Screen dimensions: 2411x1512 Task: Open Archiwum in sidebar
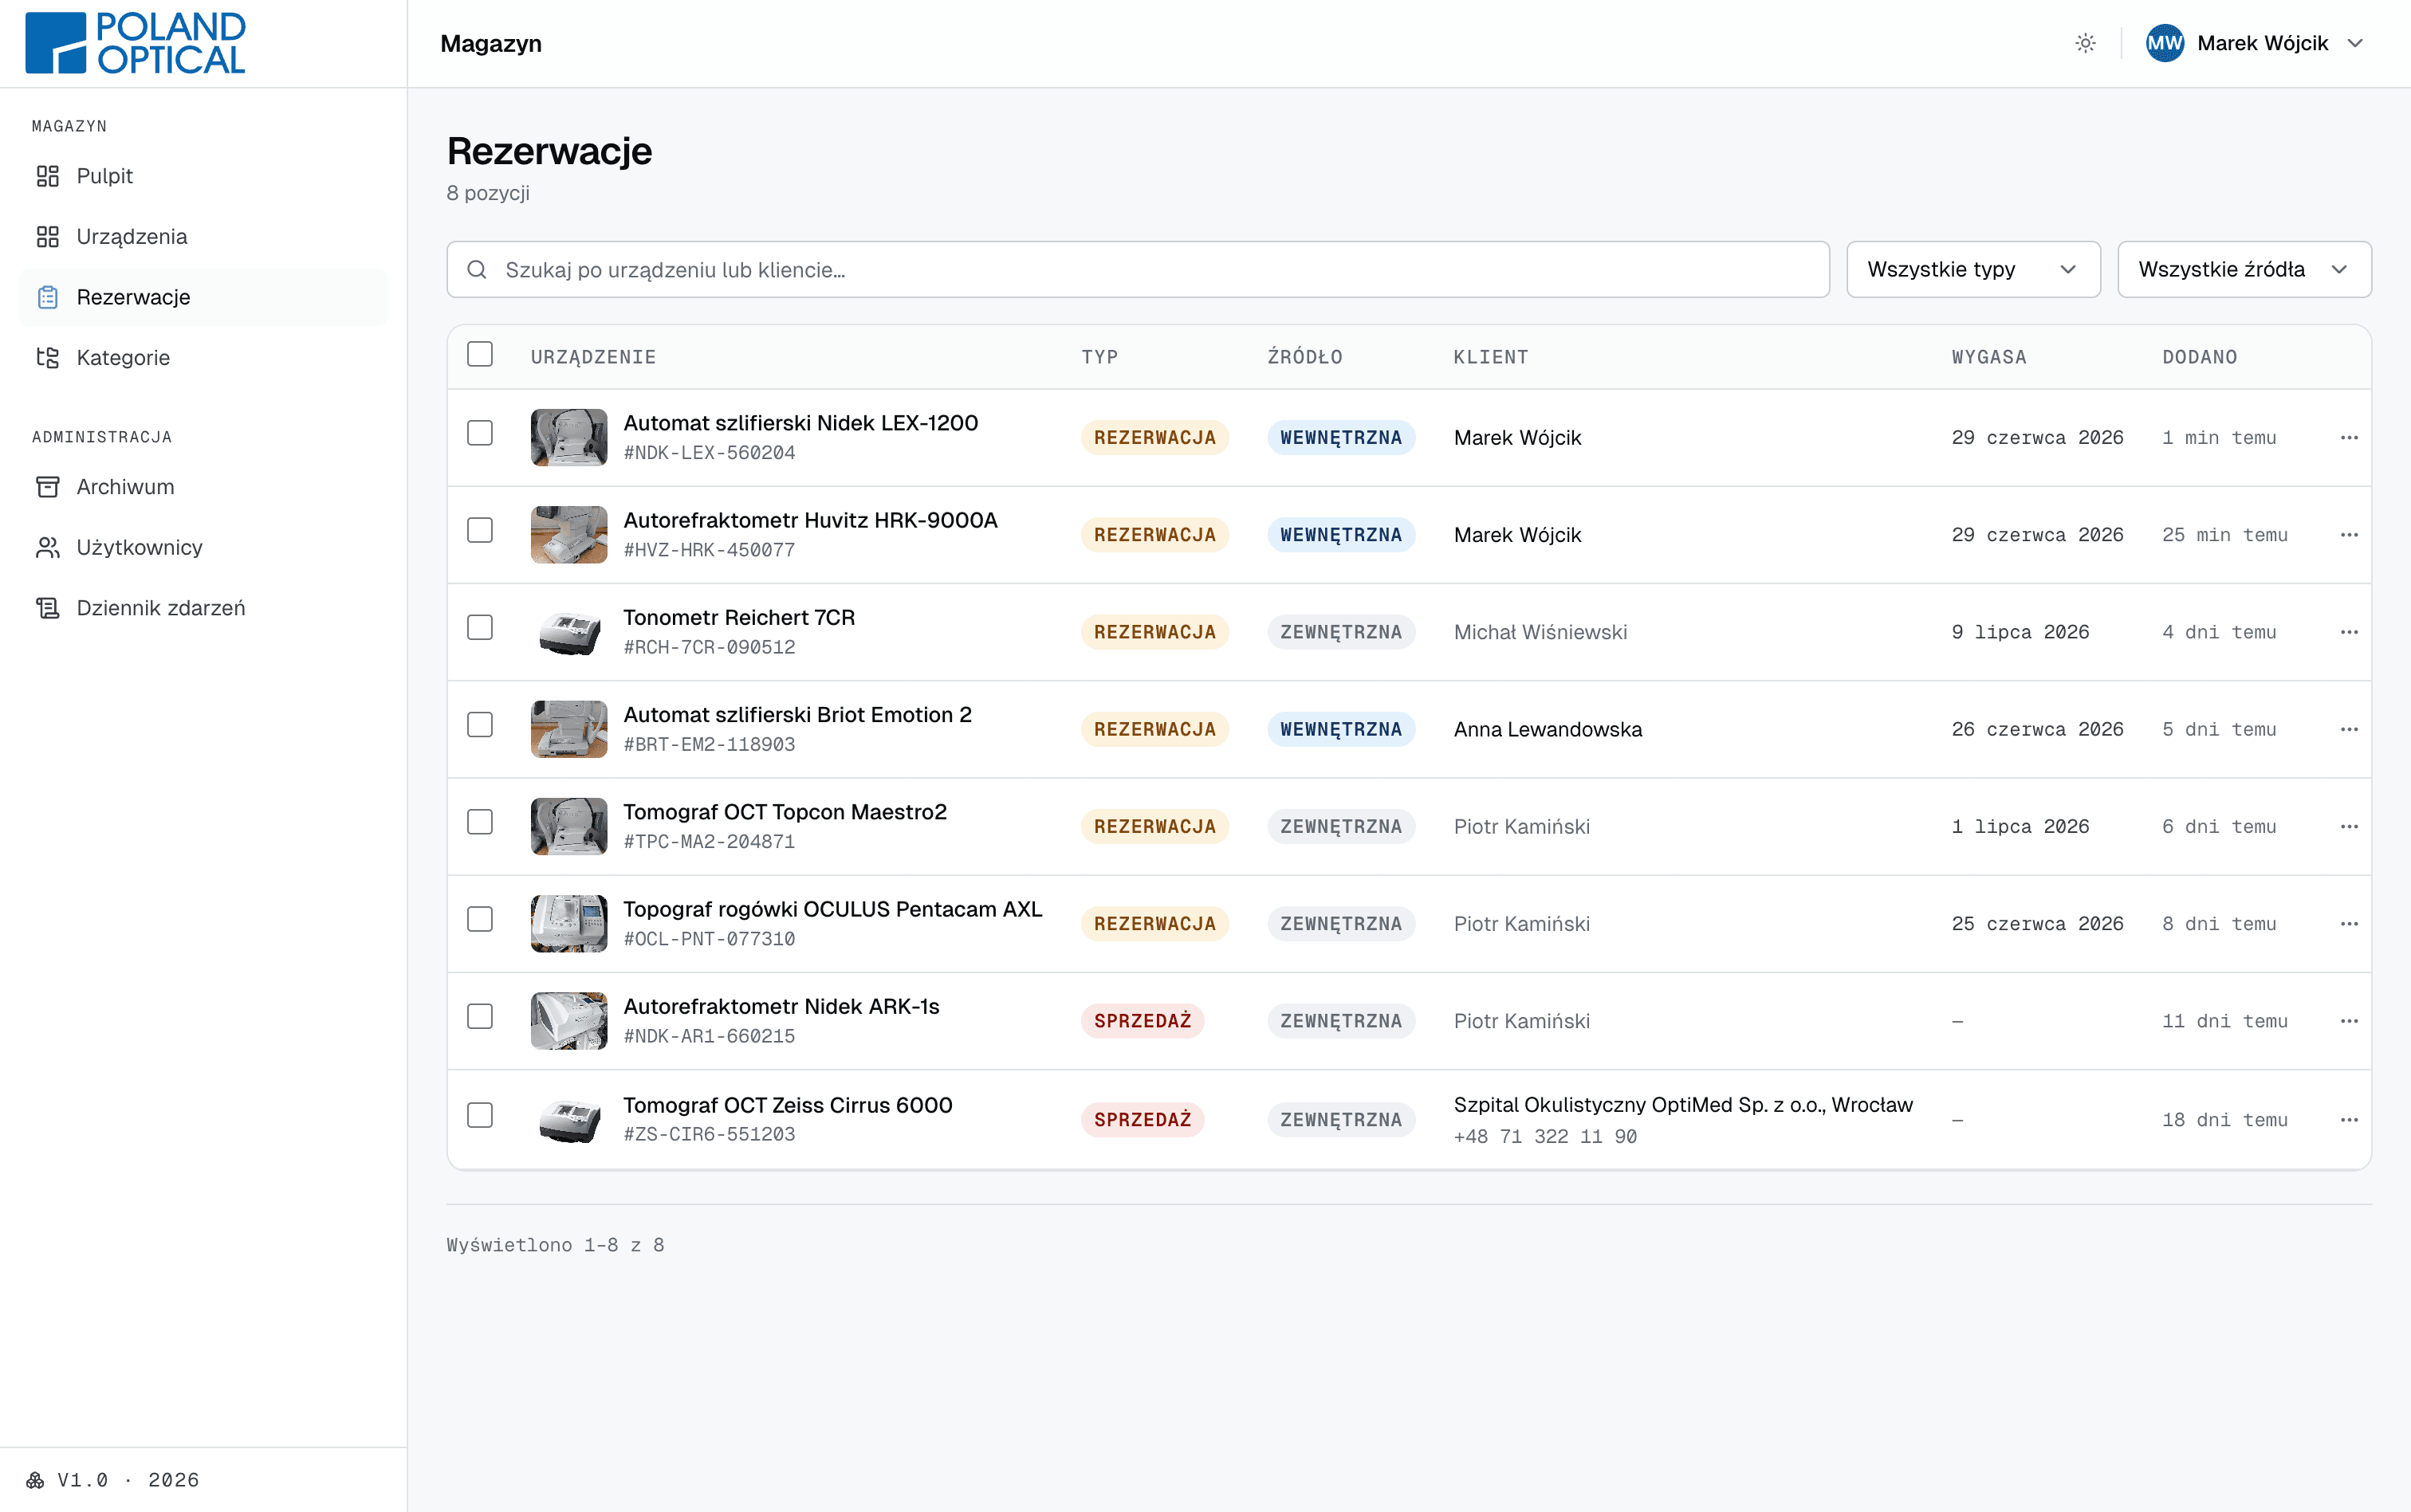(x=203, y=487)
